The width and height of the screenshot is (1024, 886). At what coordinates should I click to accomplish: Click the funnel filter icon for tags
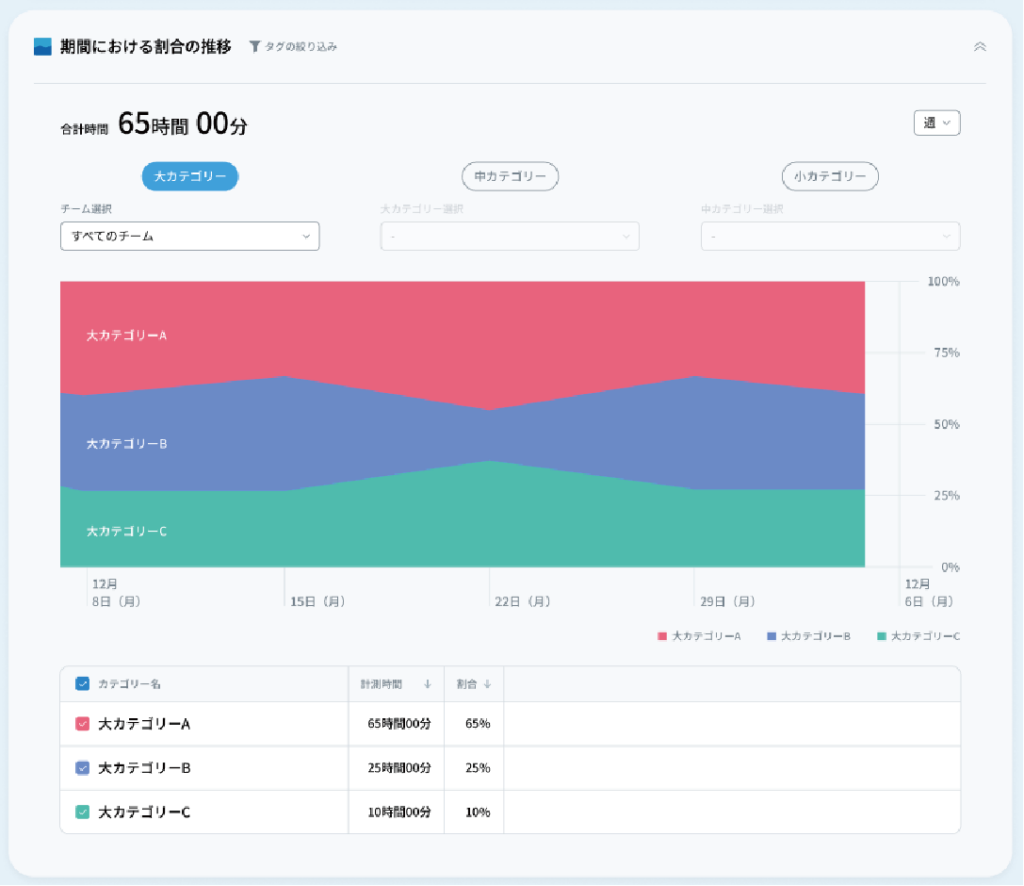(x=255, y=46)
